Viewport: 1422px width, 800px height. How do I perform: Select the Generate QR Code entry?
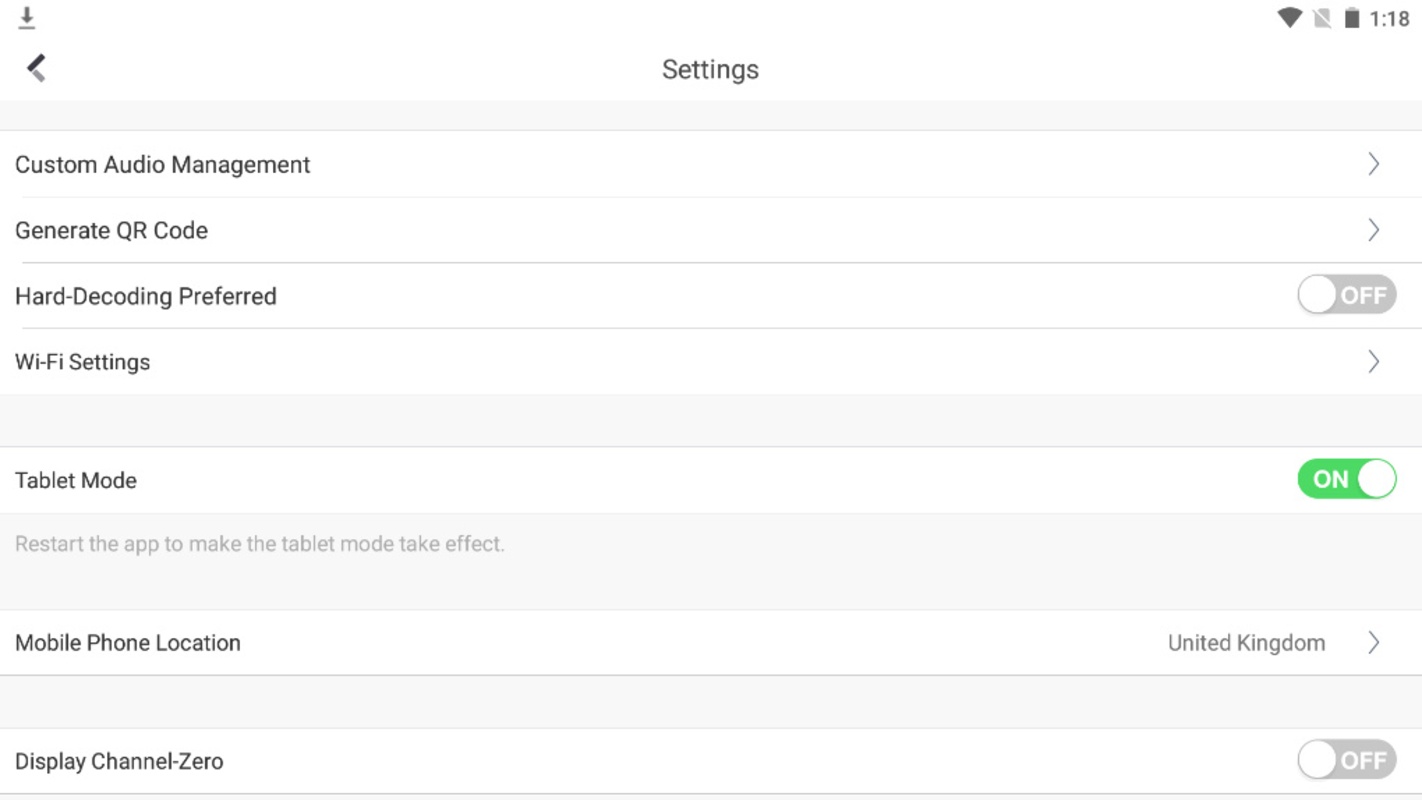coord(711,230)
